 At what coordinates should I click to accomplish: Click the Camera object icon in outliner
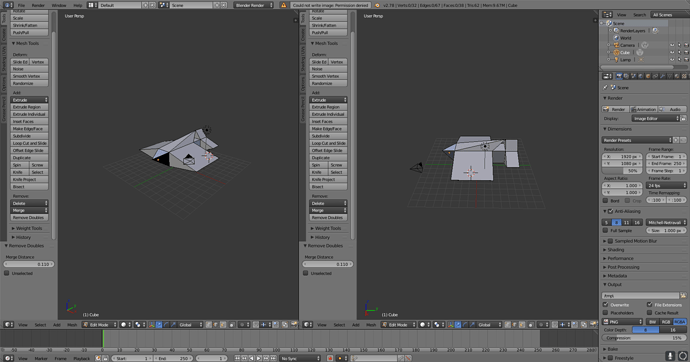[x=617, y=45]
